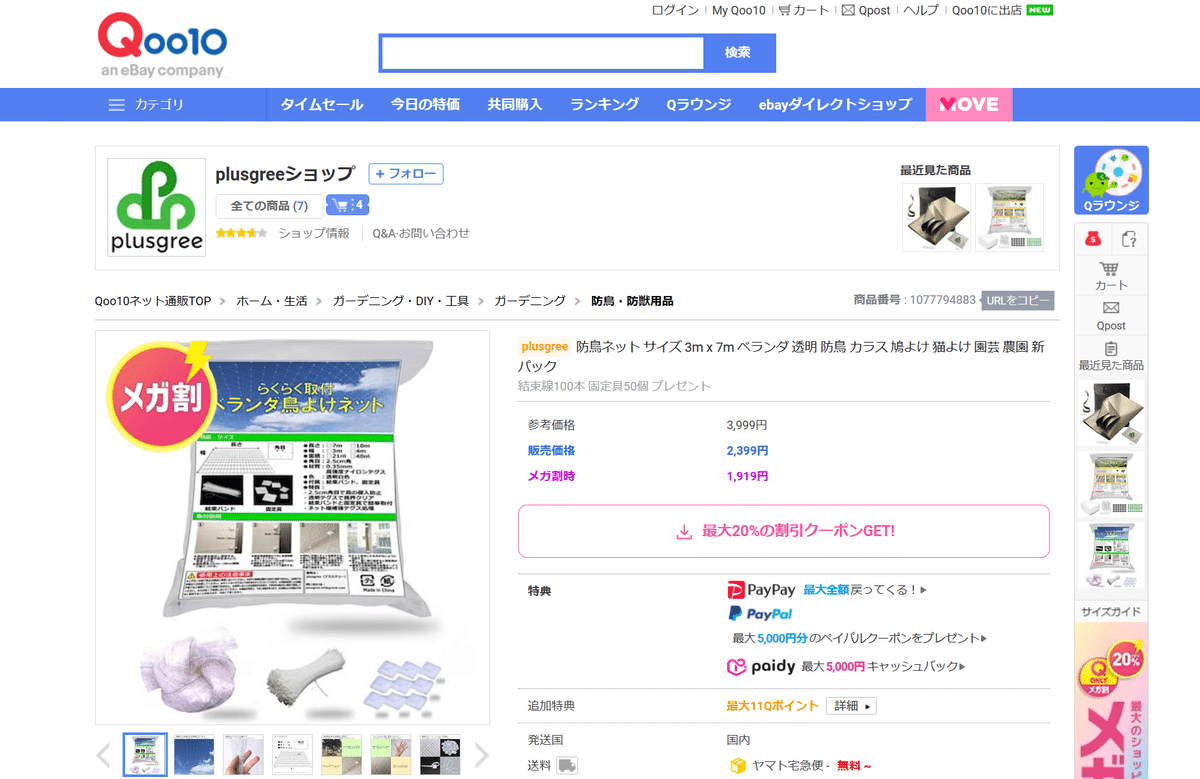
Task: Click the メガ割時 price 1,919円
Action: coord(747,476)
